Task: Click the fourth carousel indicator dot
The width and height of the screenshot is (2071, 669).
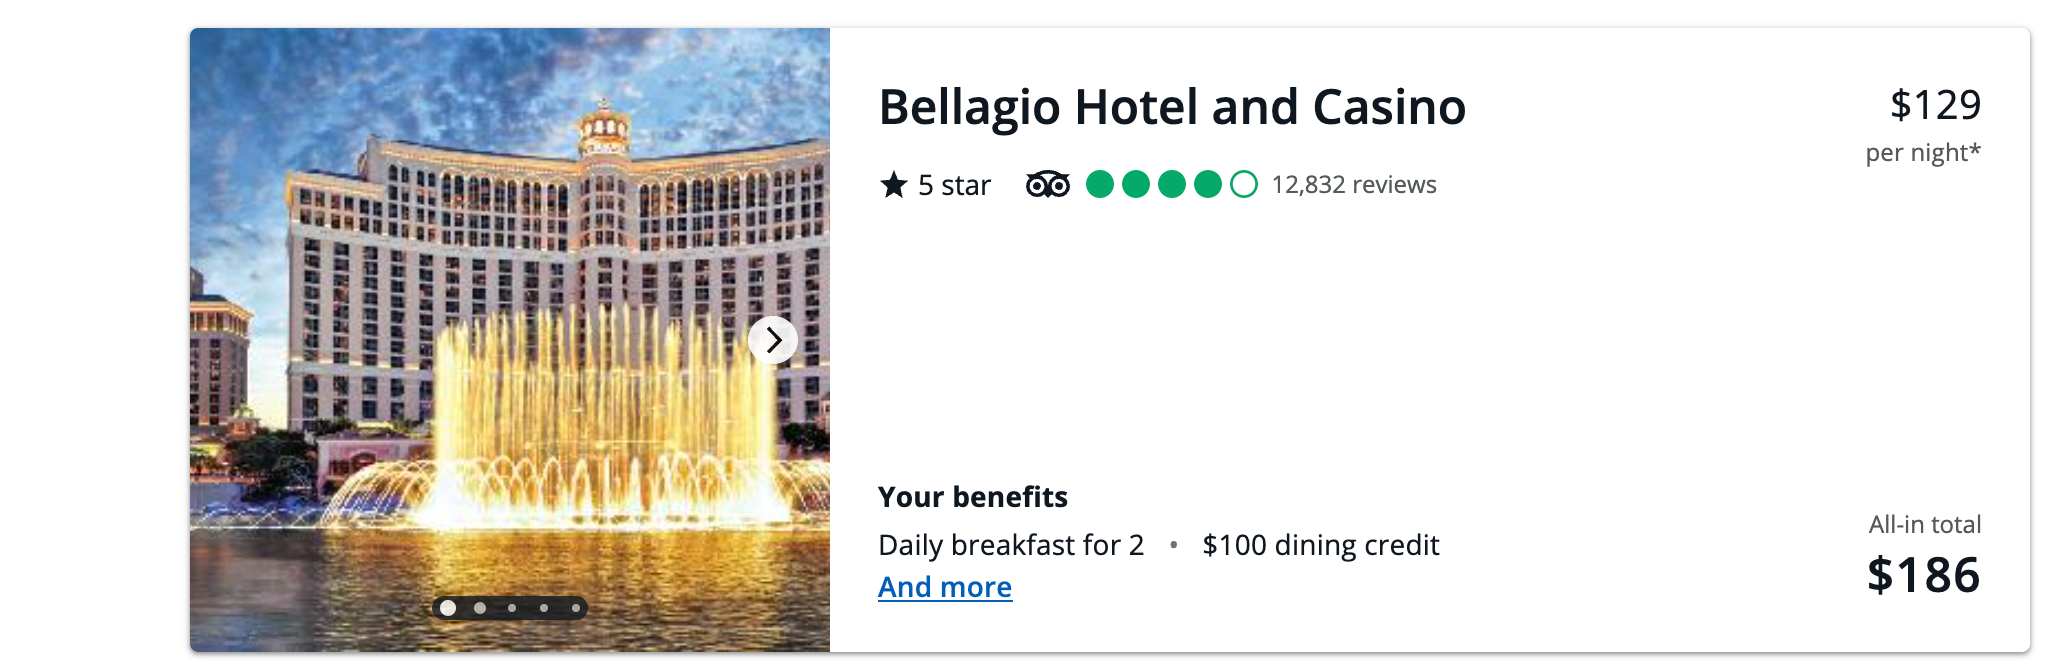Action: pyautogui.click(x=545, y=608)
